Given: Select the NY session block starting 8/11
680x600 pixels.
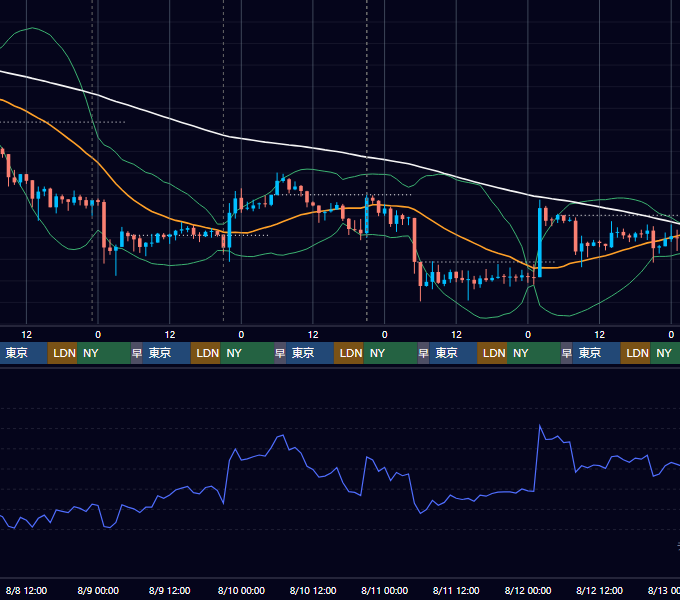Looking at the screenshot, I should 534,353.
